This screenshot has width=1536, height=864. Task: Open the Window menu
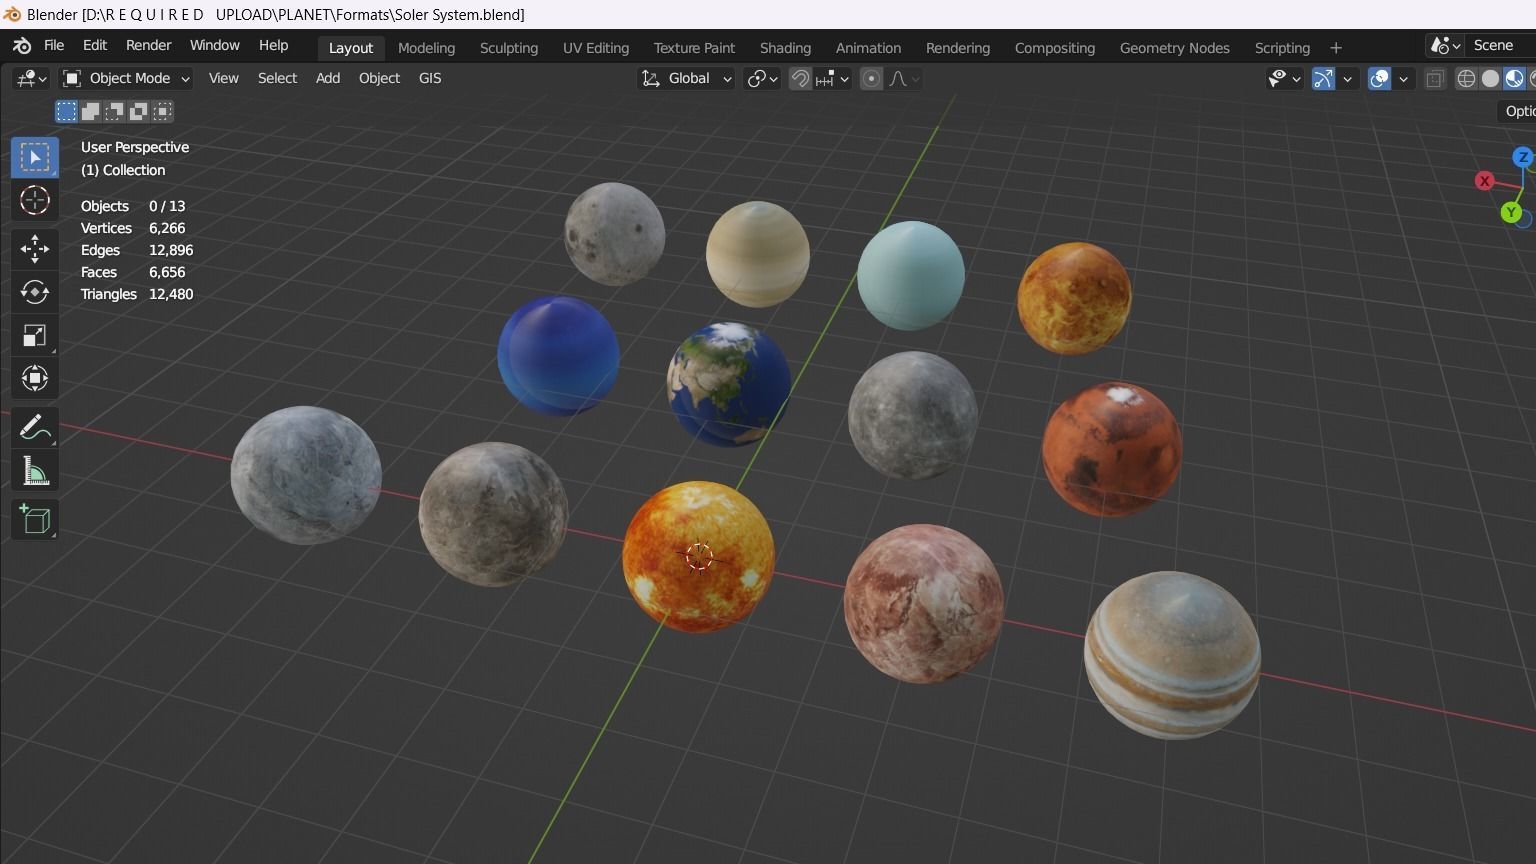[x=214, y=46]
